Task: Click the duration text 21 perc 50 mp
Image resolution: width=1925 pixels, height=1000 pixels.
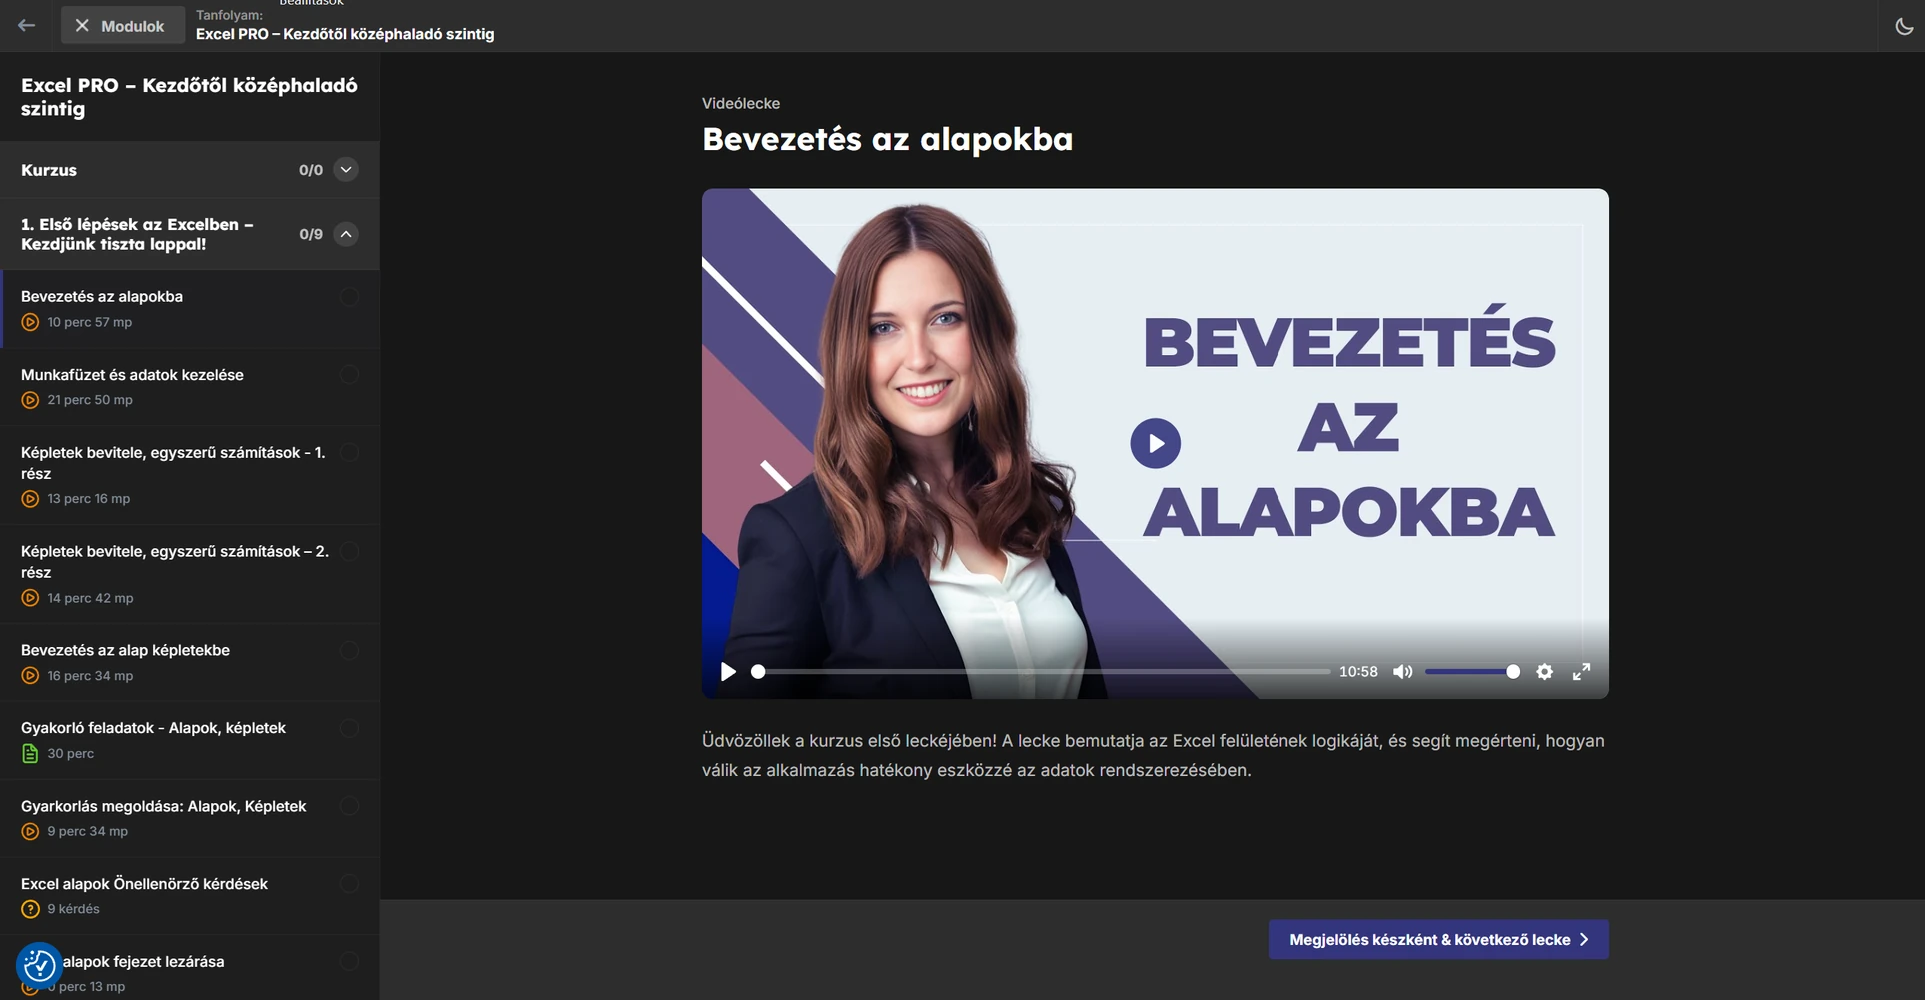Action: (90, 400)
